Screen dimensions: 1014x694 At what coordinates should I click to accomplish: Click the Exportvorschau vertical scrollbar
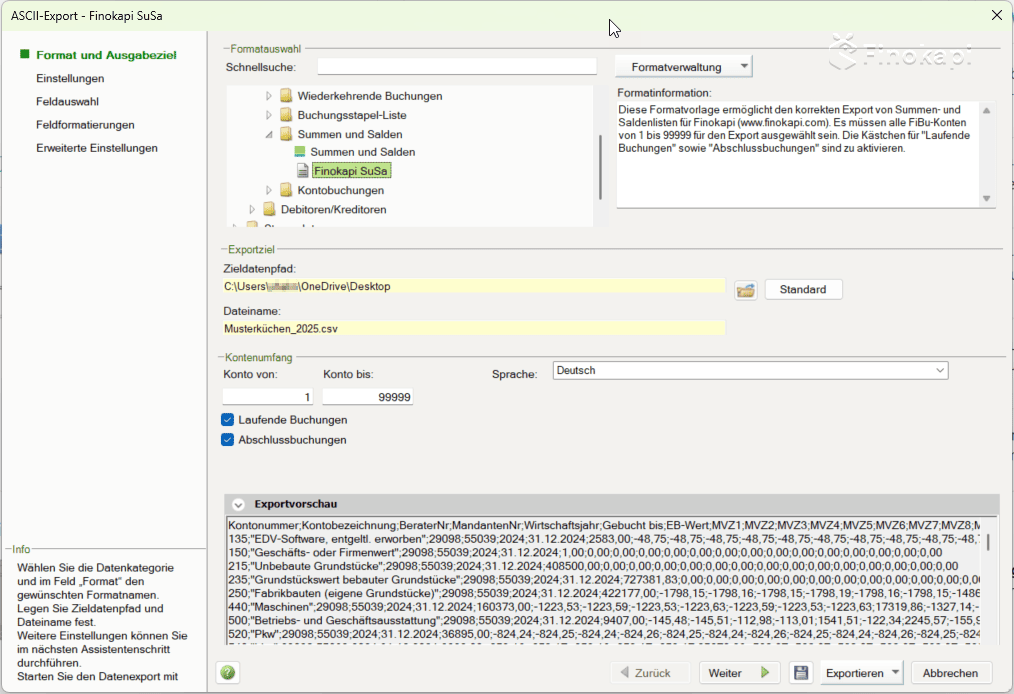(x=987, y=542)
